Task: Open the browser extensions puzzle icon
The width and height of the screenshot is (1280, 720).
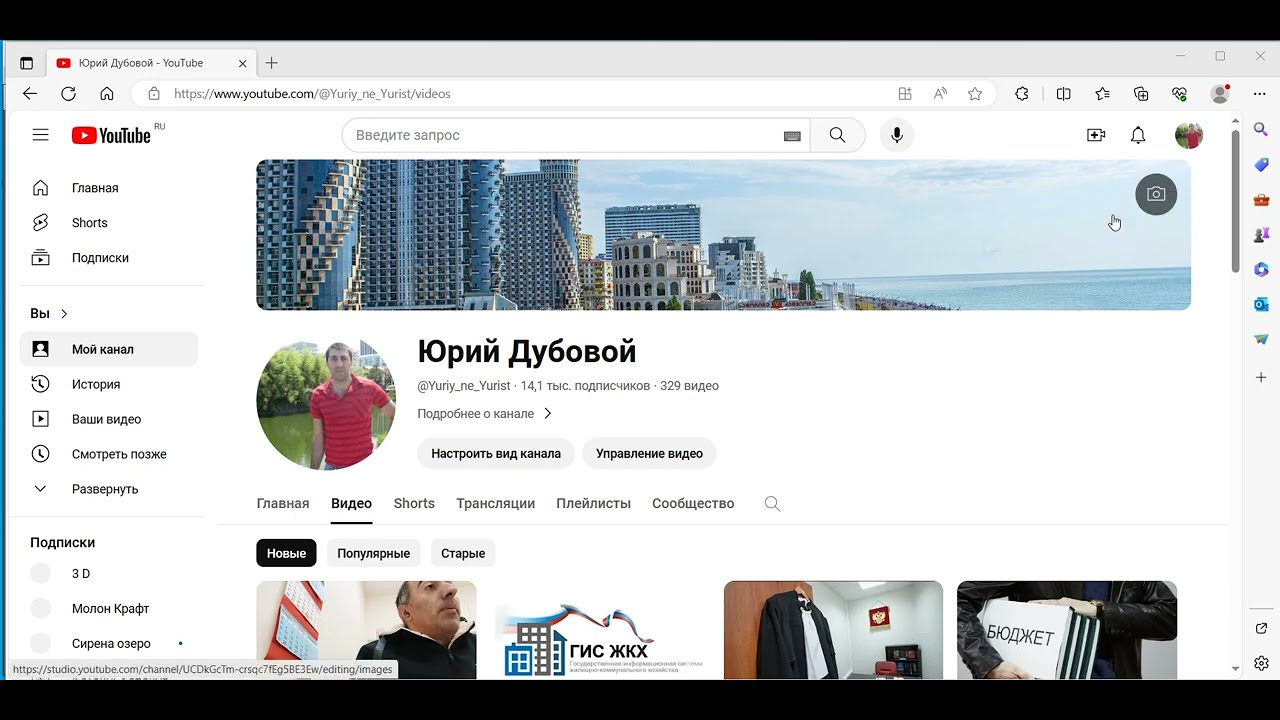Action: click(1021, 94)
